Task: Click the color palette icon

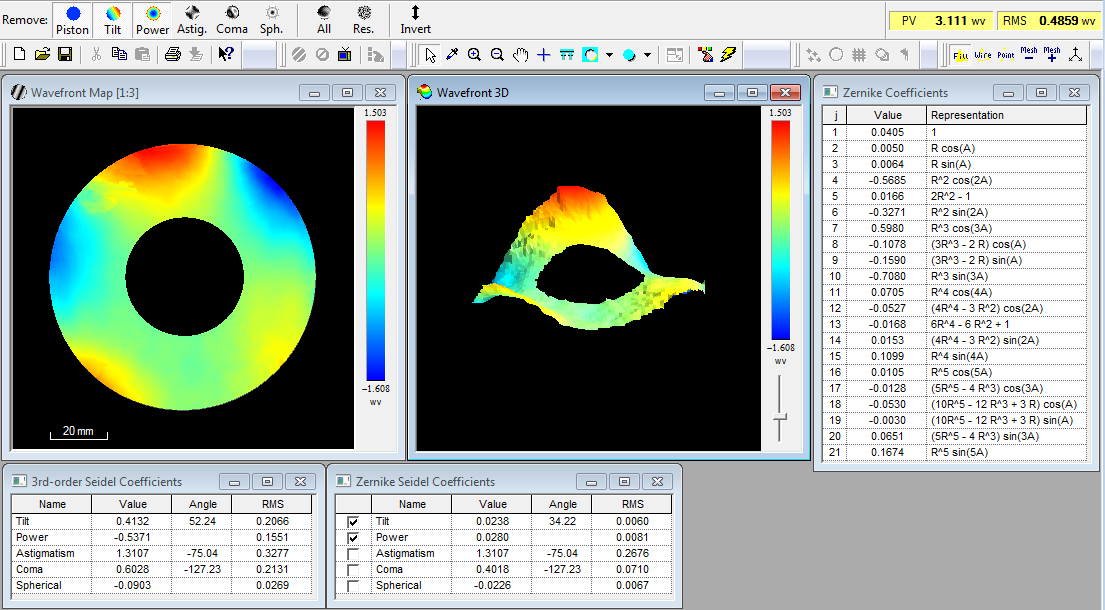Action: click(x=705, y=54)
